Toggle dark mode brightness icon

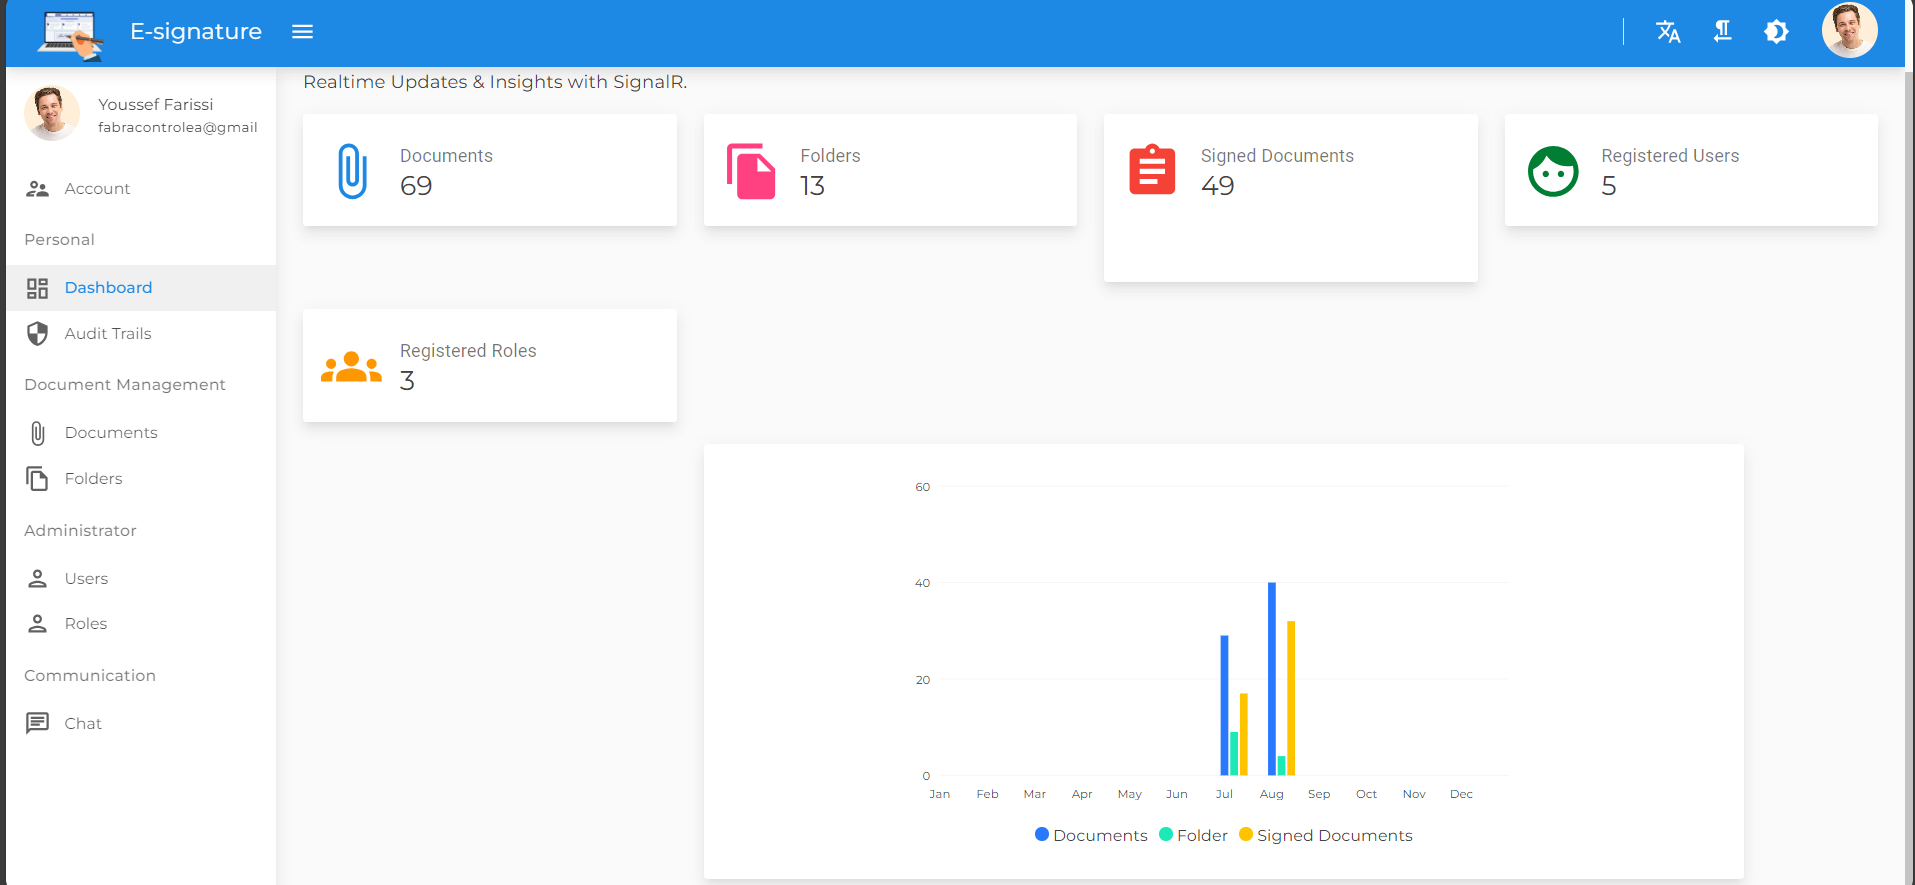tap(1776, 32)
